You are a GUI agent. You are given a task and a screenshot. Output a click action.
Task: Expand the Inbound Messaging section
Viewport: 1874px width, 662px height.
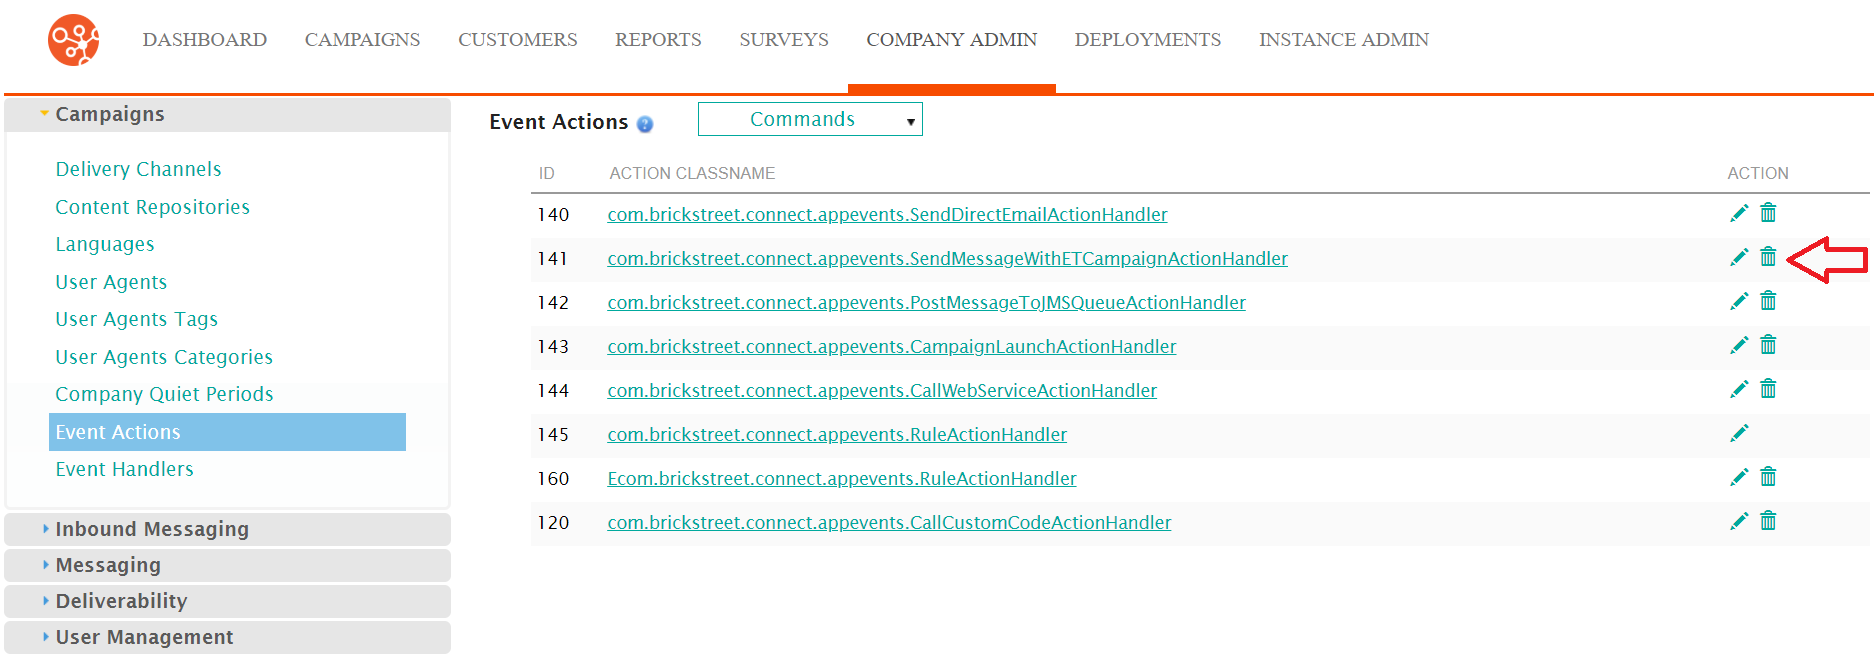click(227, 529)
